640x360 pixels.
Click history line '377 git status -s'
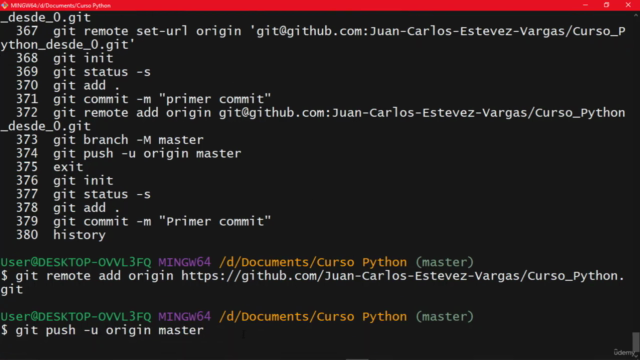click(83, 194)
